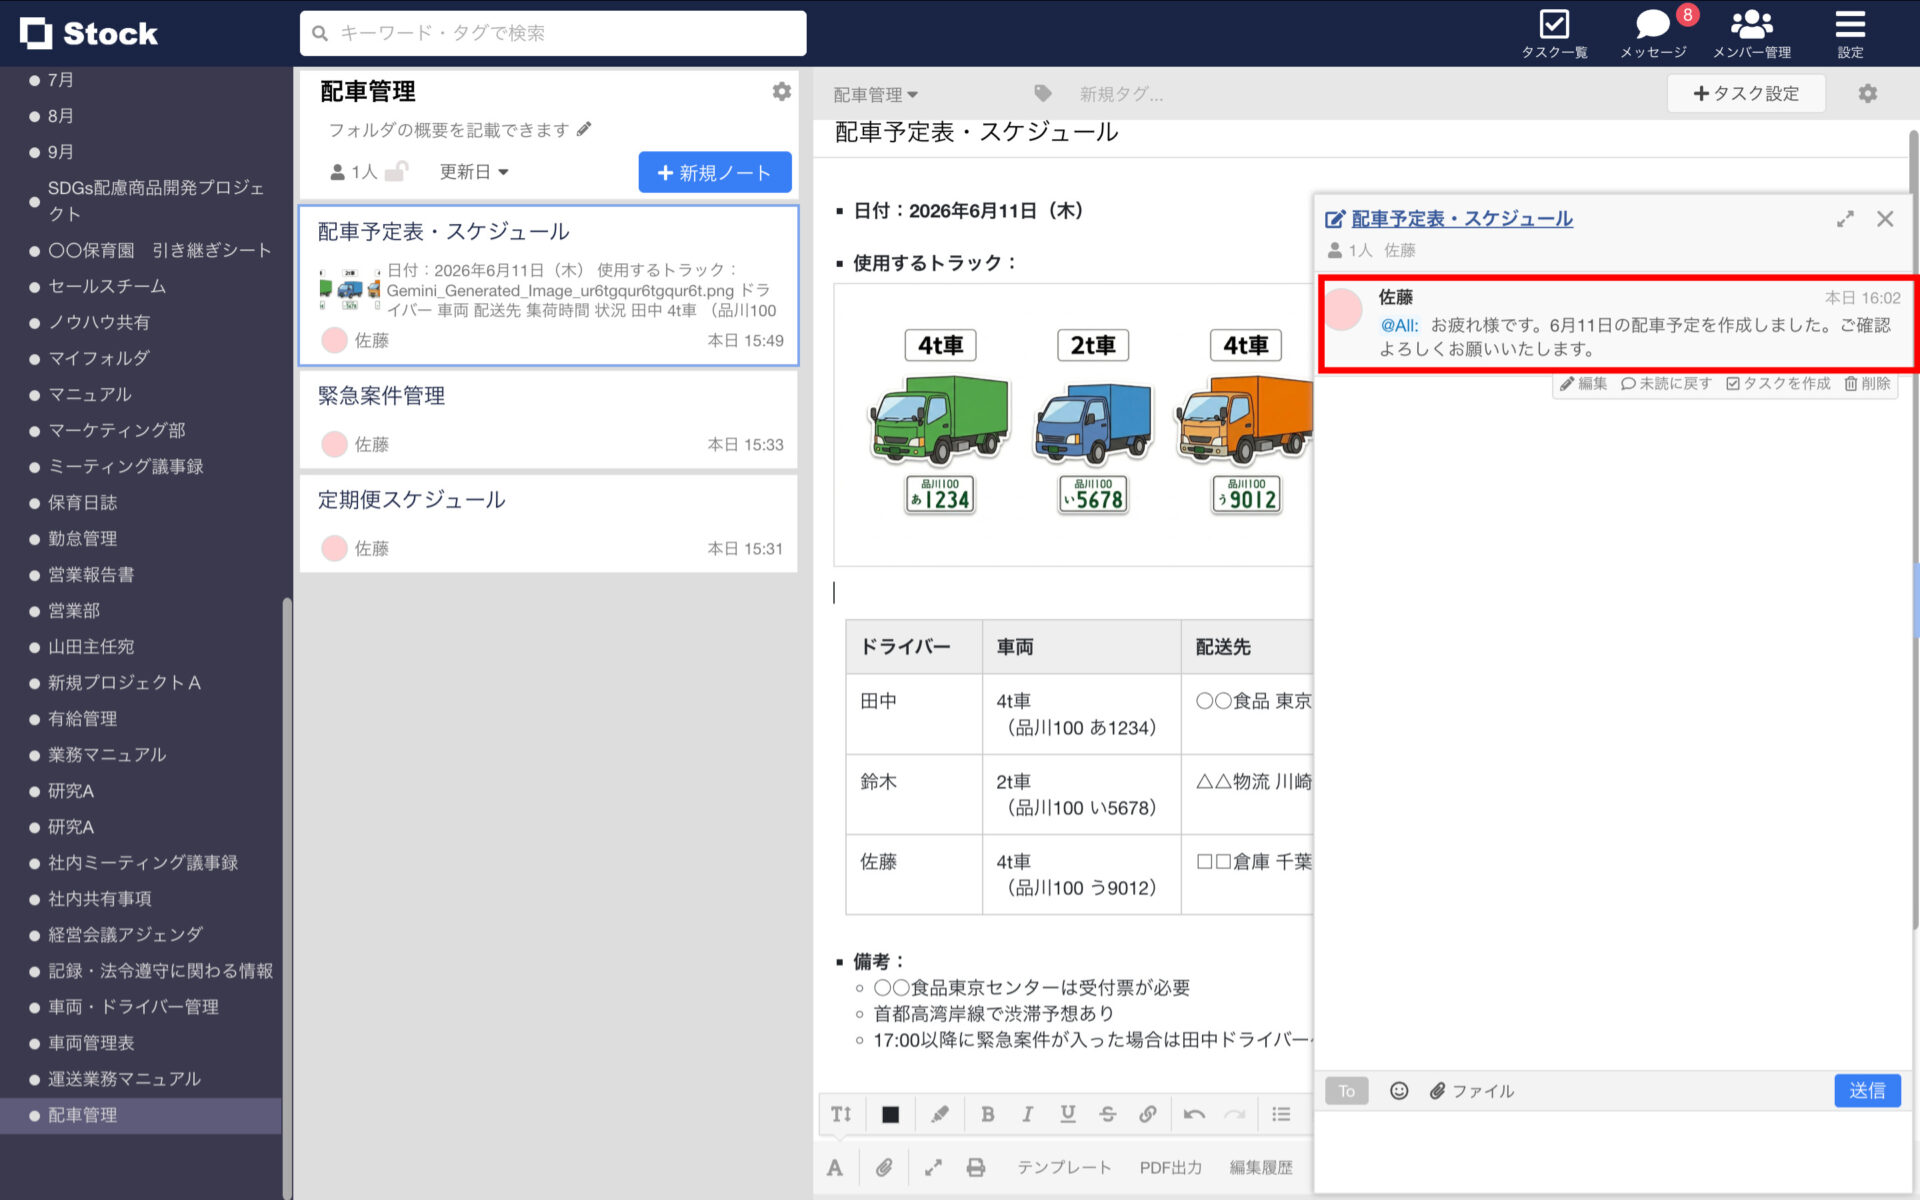Click the message text input area

coord(1613,1150)
